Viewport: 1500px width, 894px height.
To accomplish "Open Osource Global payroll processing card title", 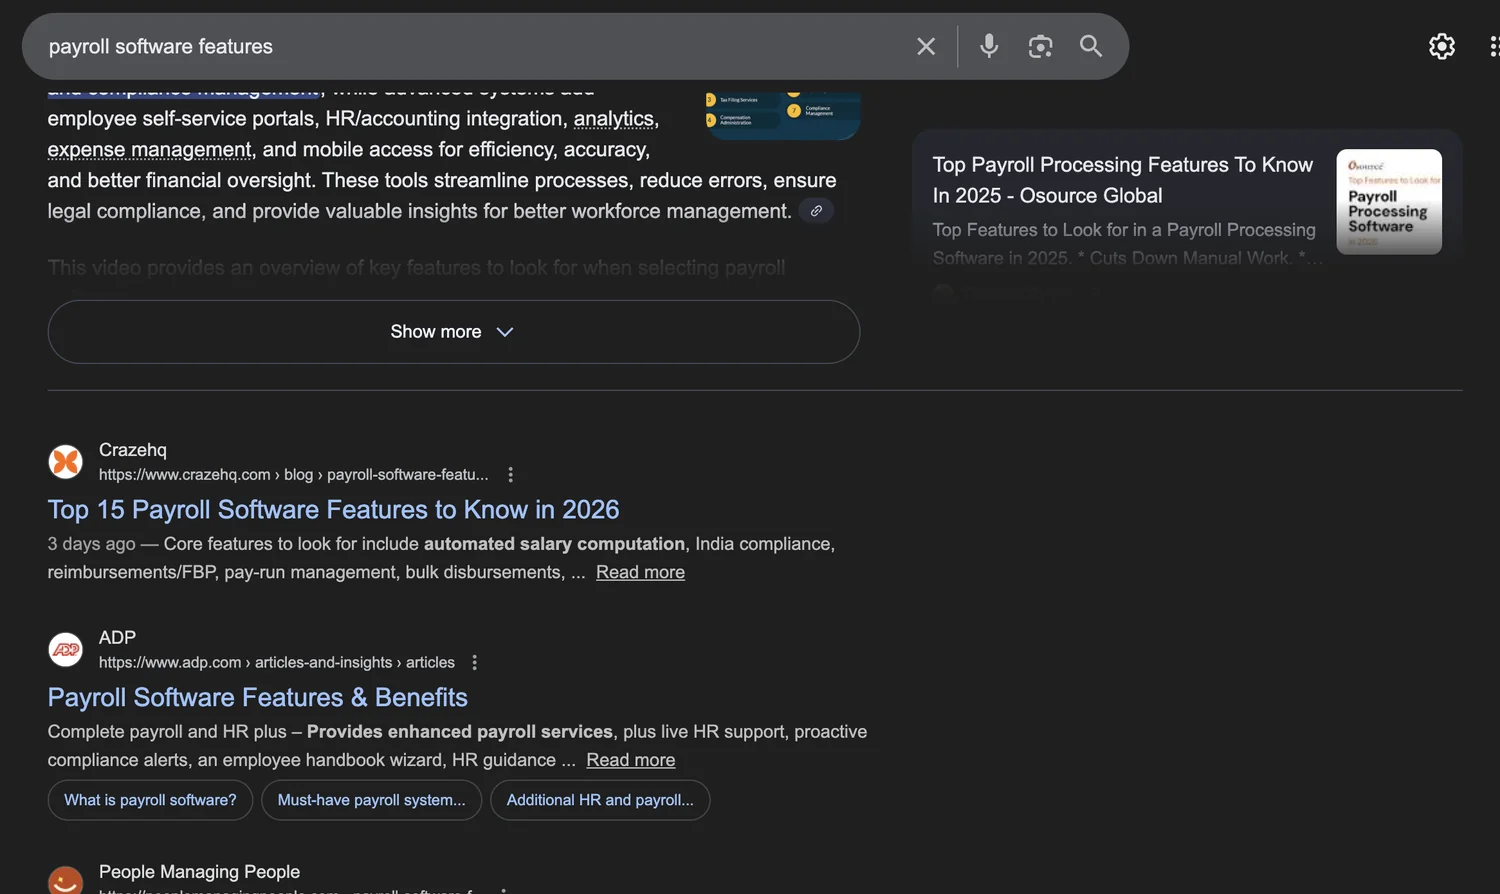I will pos(1122,180).
